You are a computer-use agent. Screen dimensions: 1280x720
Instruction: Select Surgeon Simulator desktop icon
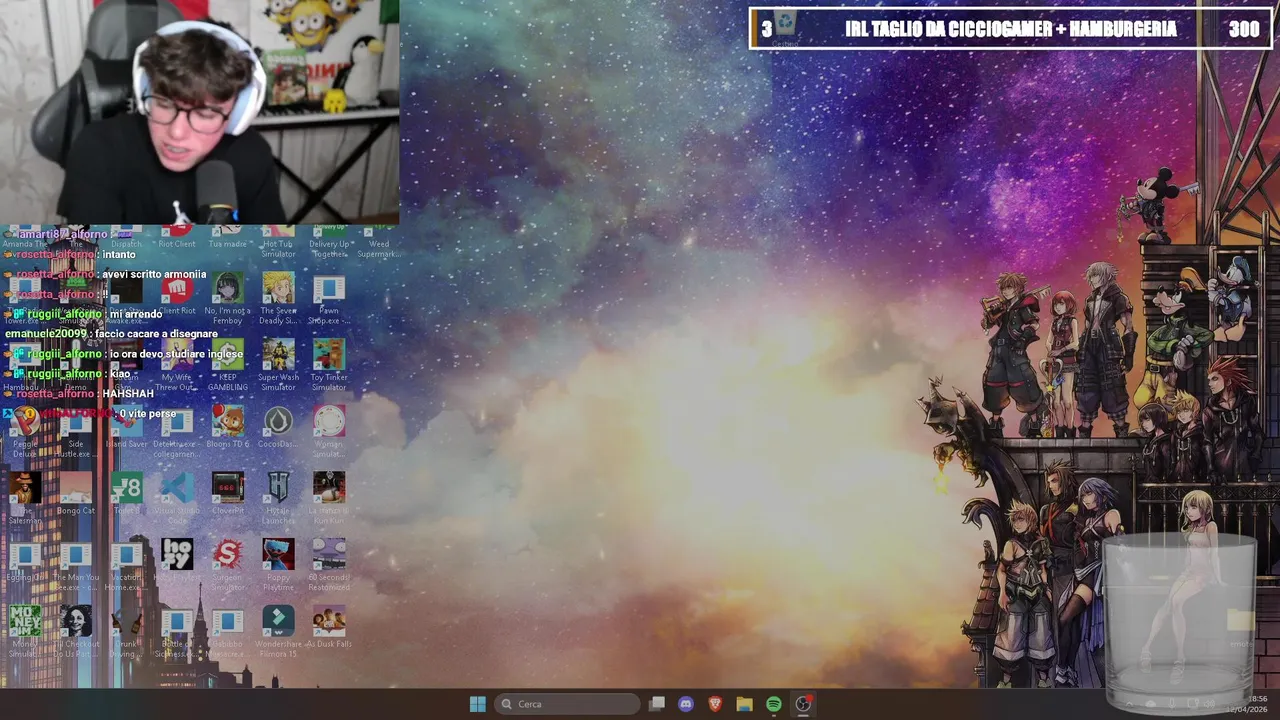click(227, 566)
